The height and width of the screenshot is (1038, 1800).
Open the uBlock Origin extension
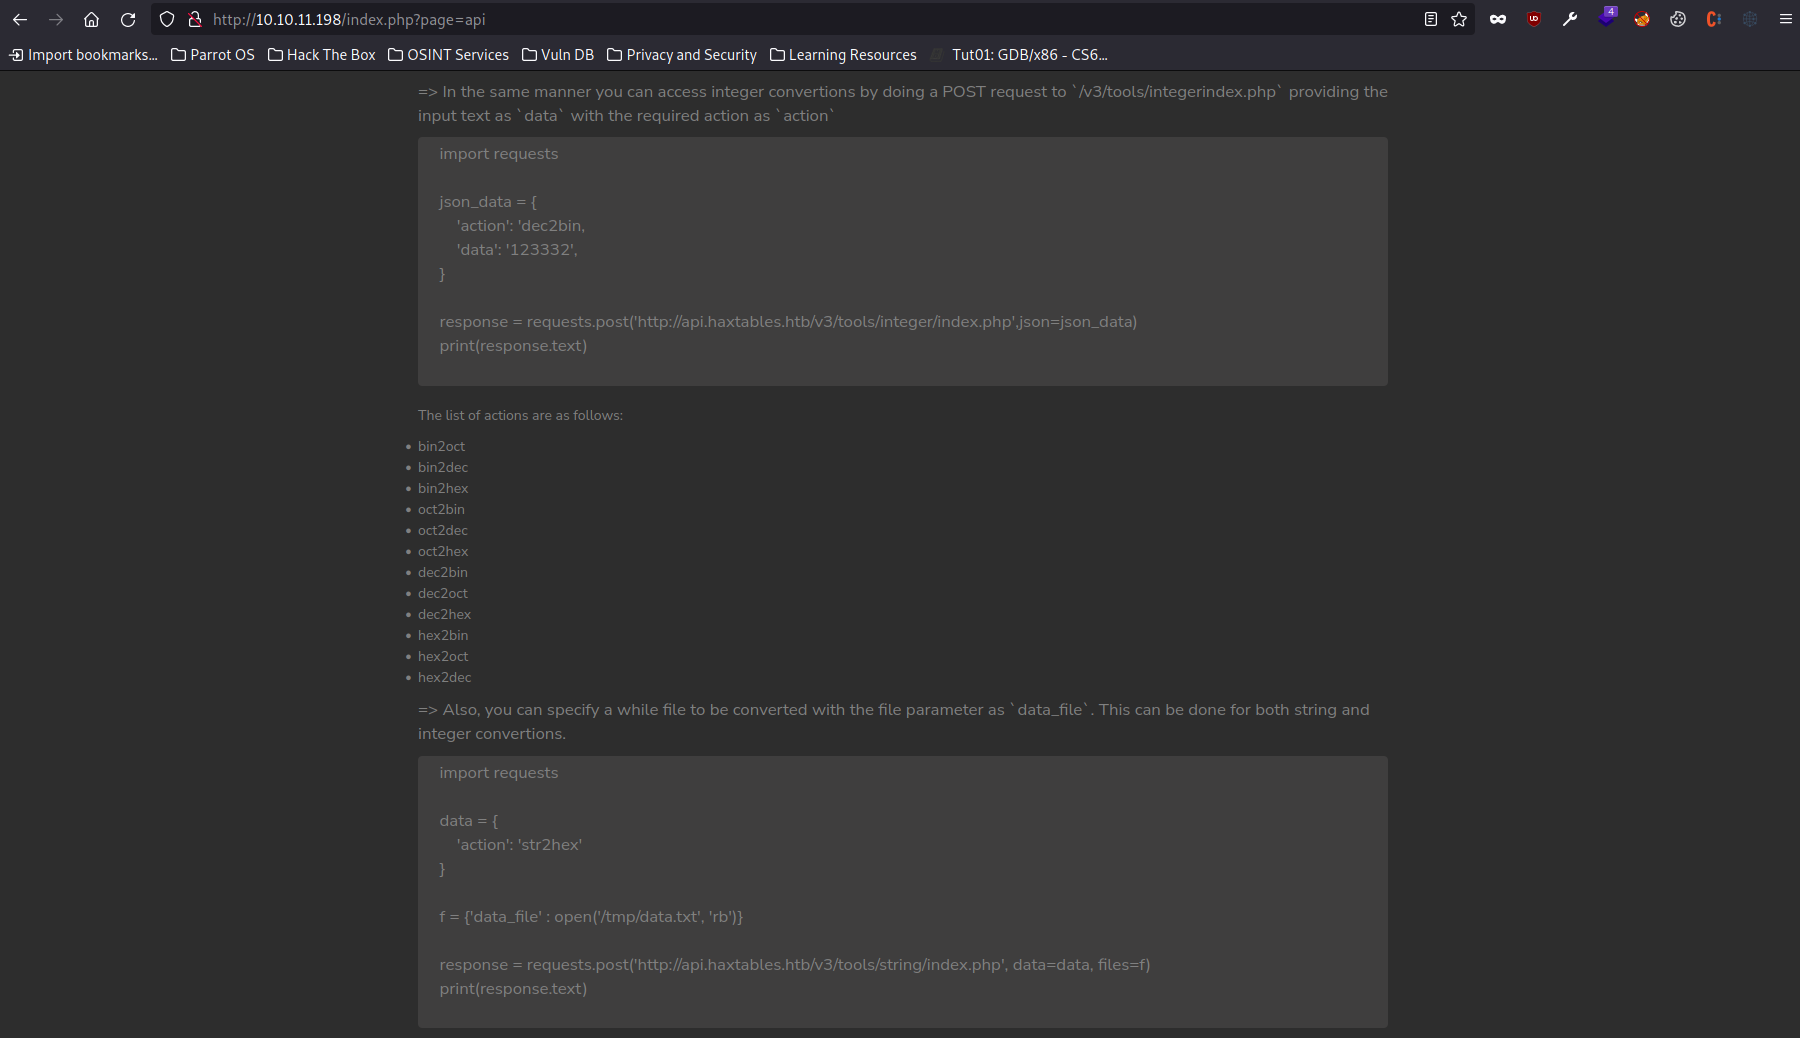pyautogui.click(x=1534, y=19)
